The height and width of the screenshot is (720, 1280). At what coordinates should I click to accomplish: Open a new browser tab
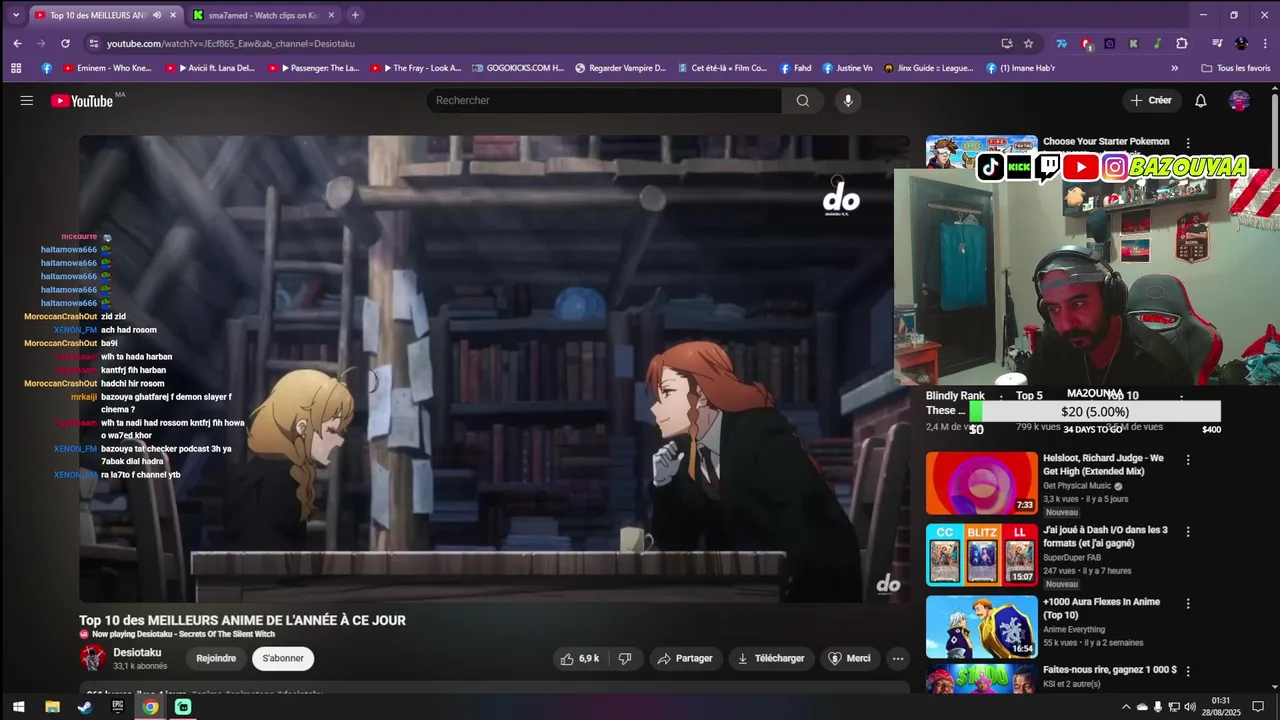pos(355,15)
